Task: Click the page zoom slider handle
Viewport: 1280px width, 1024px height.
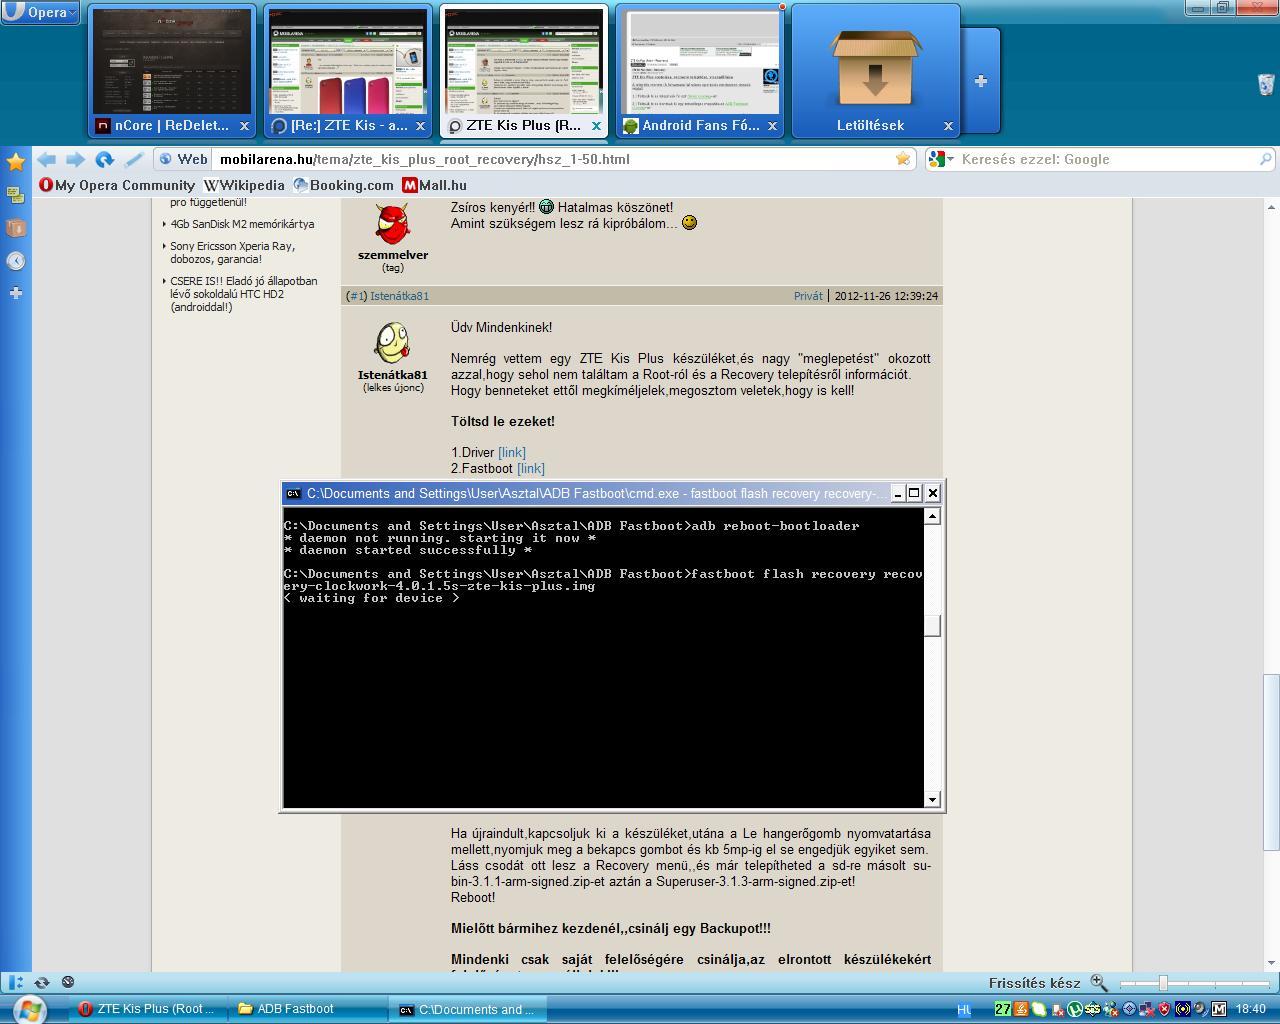Action: point(1163,983)
